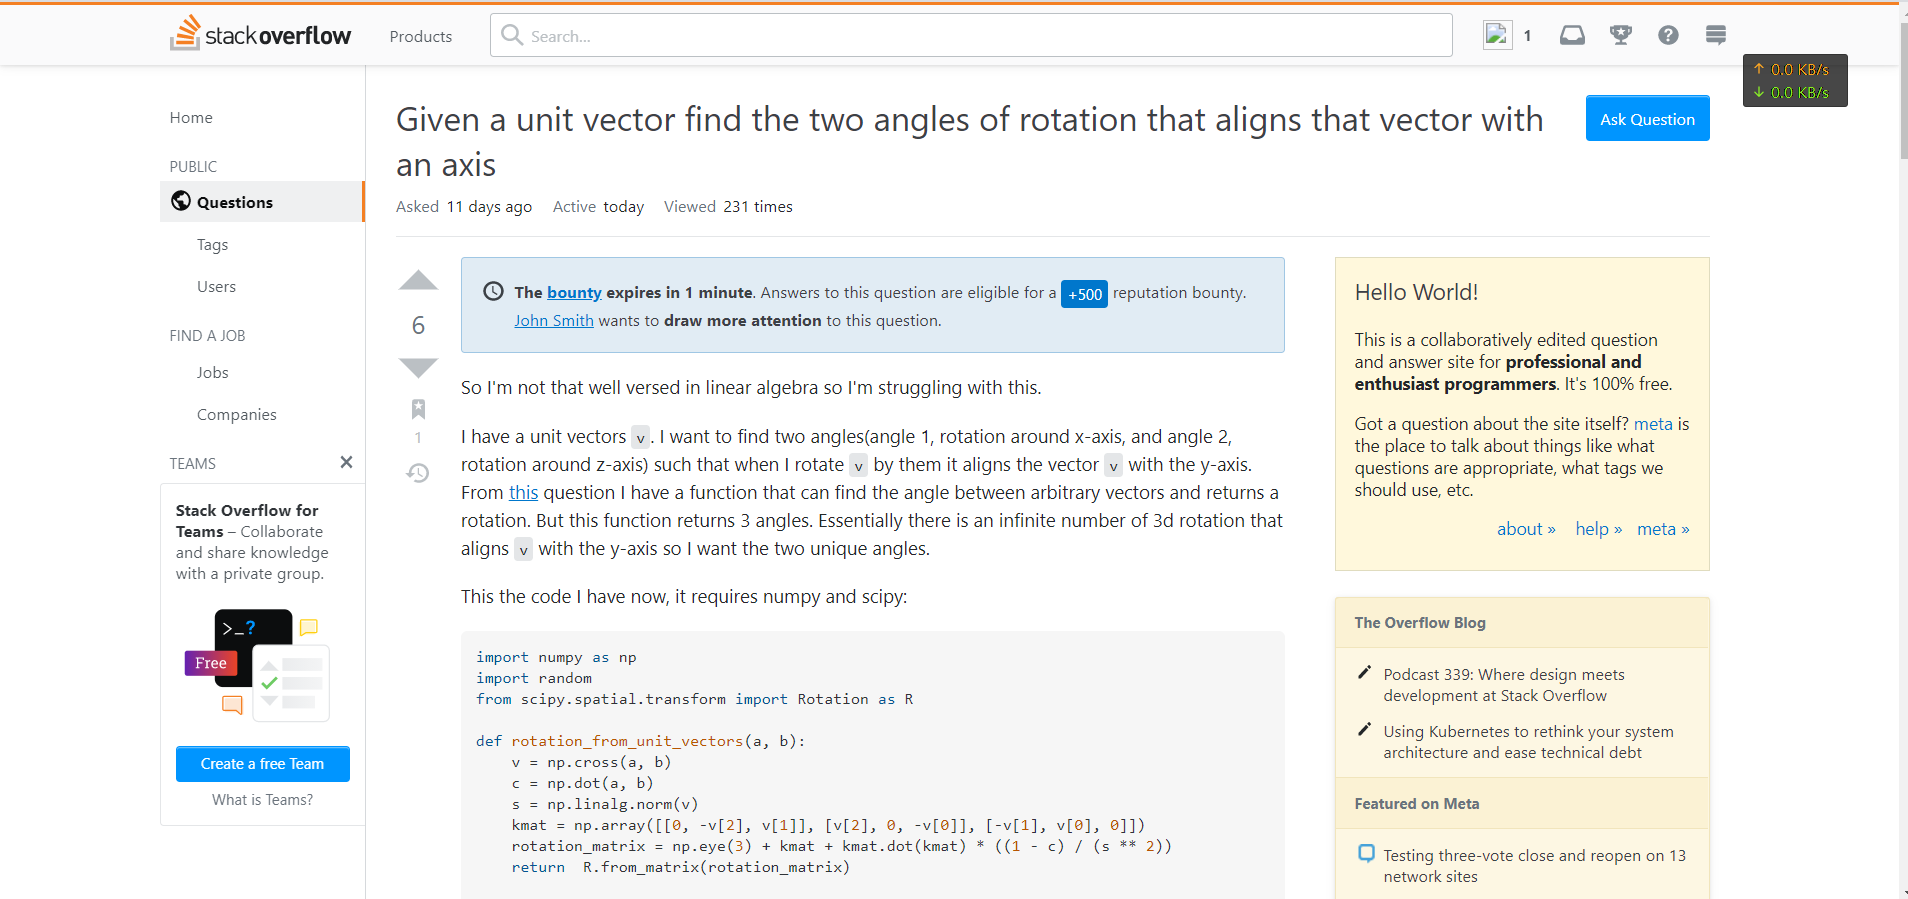This screenshot has width=1908, height=899.
Task: Click the Ask Question button
Action: click(x=1647, y=119)
